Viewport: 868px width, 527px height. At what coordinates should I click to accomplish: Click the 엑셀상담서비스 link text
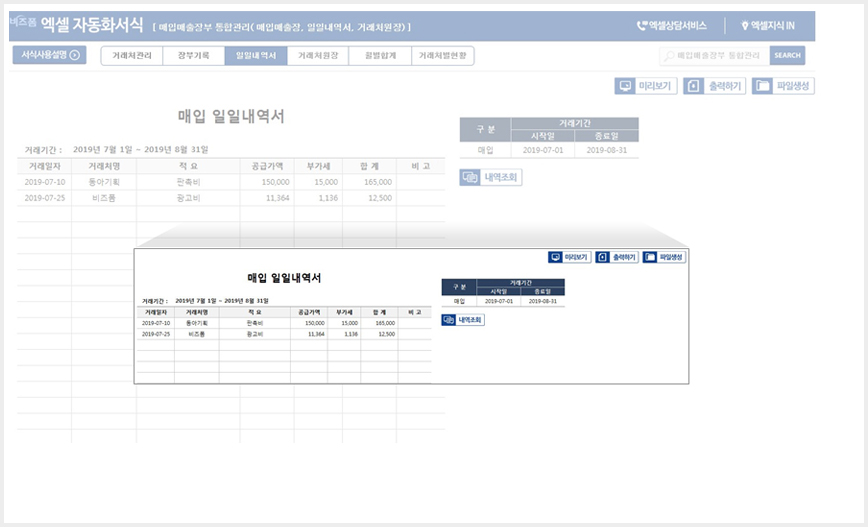(678, 25)
